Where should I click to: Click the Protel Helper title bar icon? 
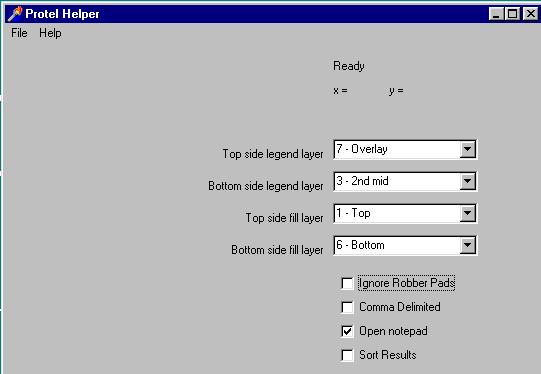pyautogui.click(x=15, y=14)
